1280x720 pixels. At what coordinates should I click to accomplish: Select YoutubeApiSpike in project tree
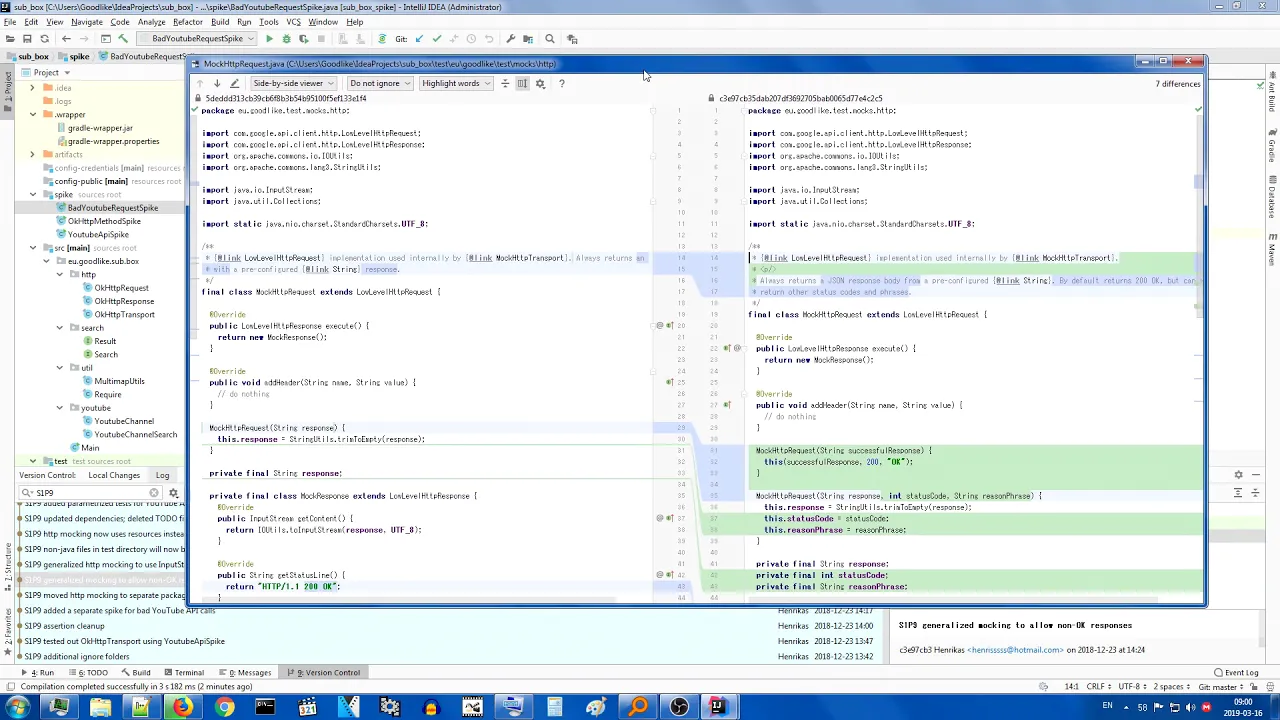point(98,235)
